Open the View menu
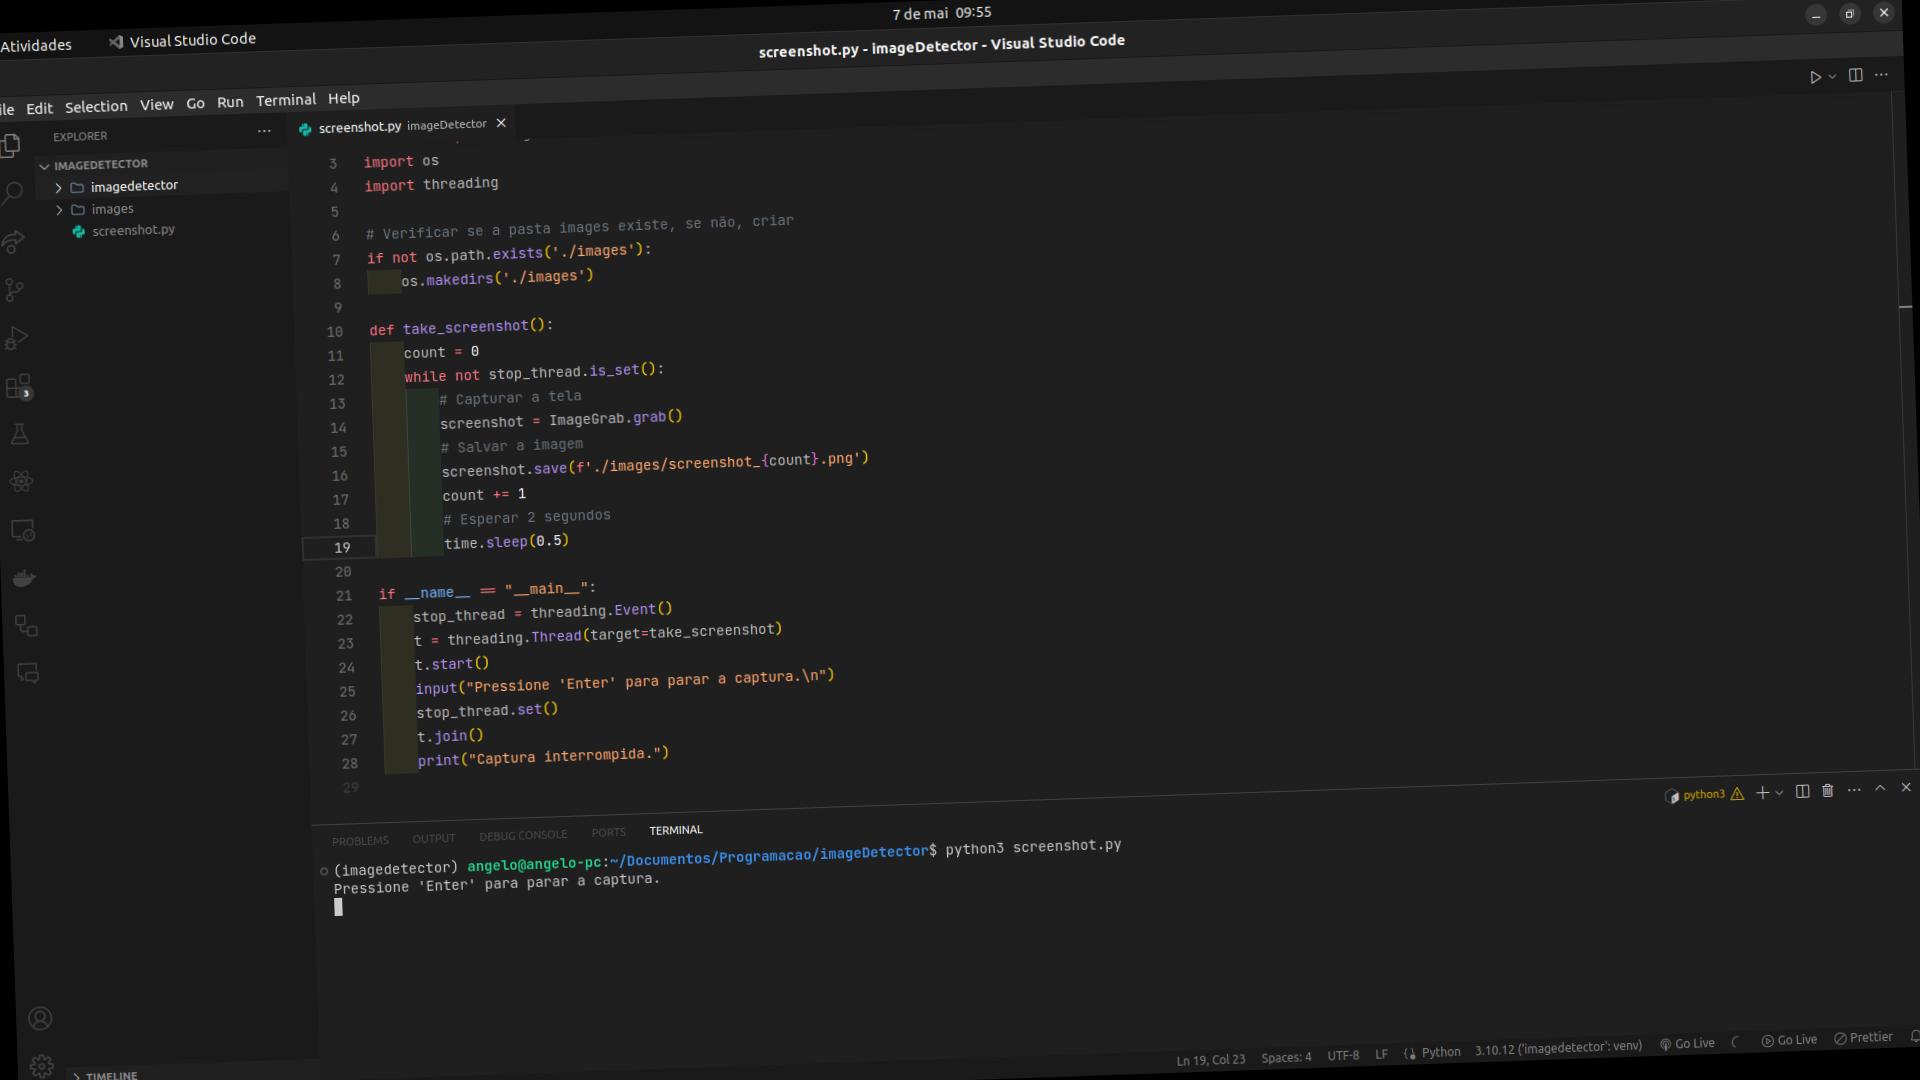 pos(156,104)
